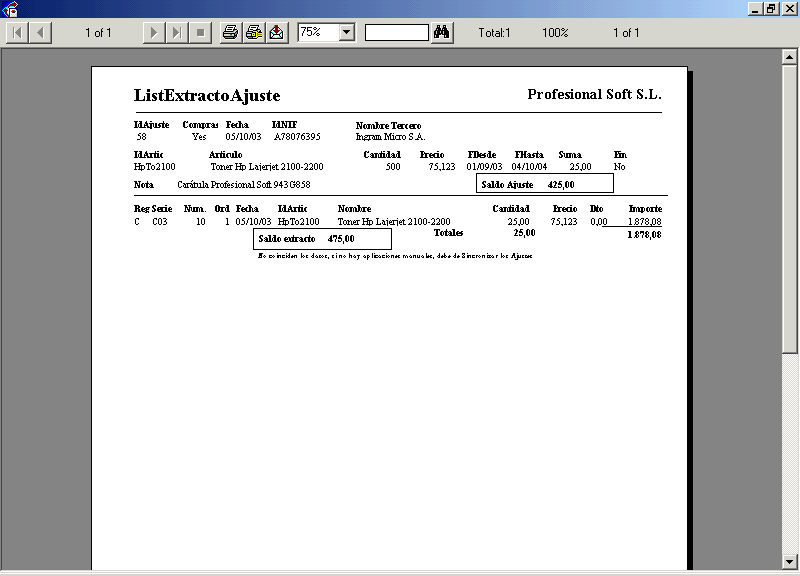Advance to the next report page

click(153, 33)
